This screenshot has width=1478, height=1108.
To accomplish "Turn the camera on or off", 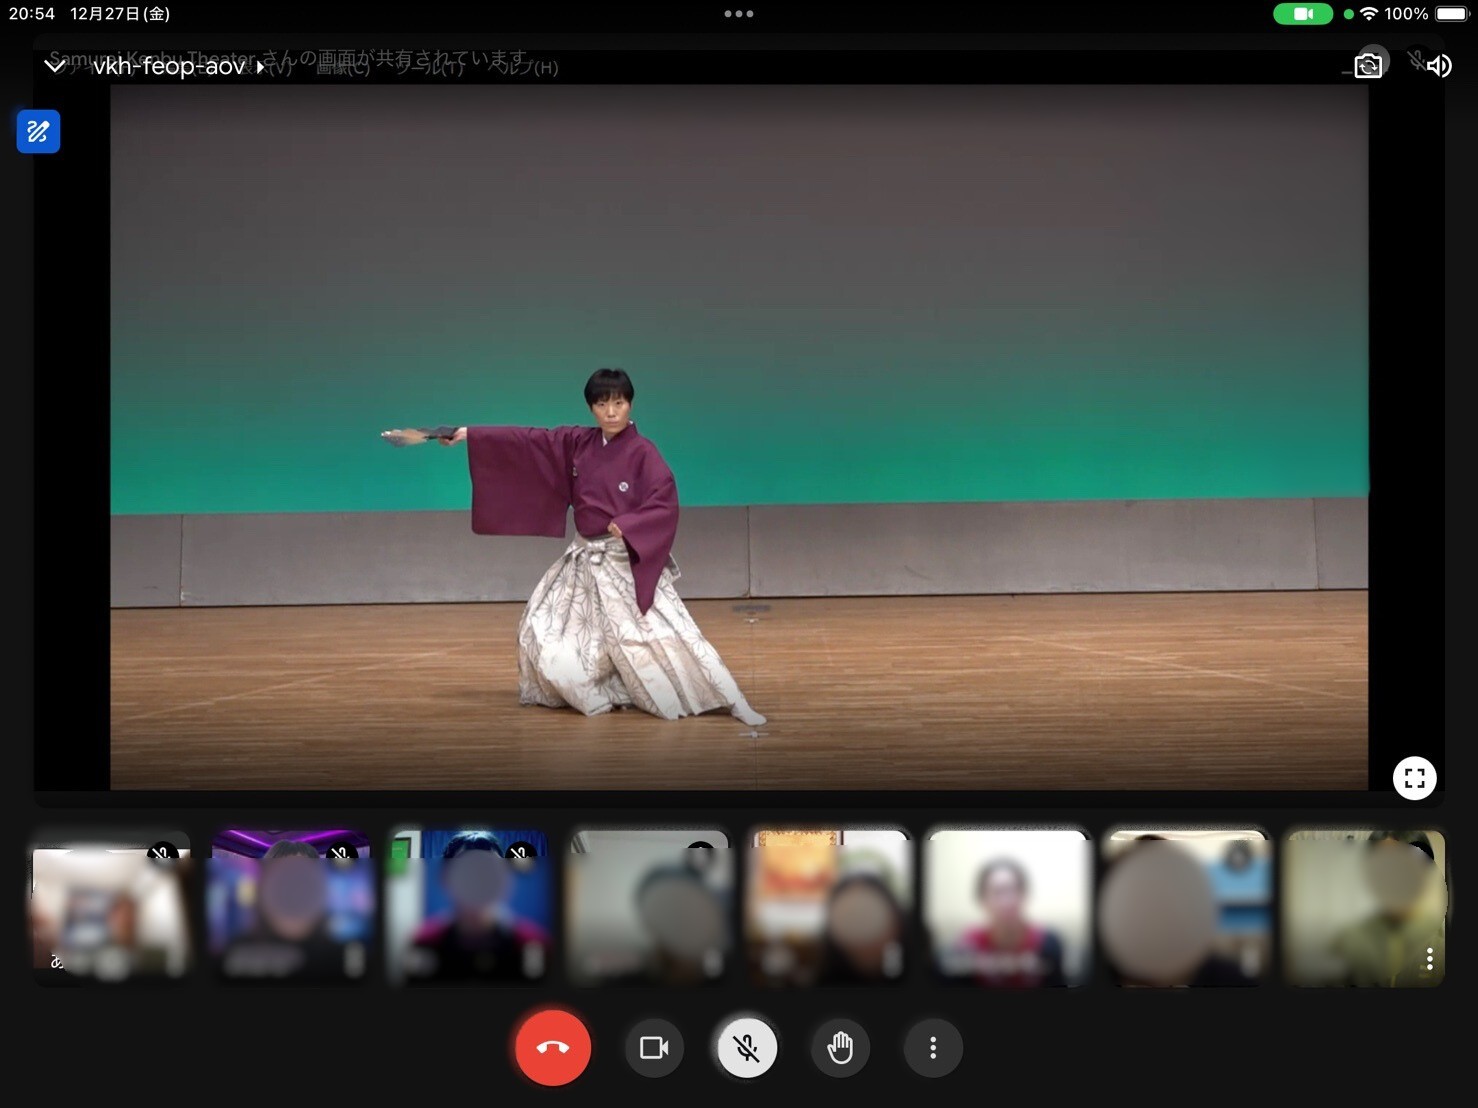I will point(654,1047).
